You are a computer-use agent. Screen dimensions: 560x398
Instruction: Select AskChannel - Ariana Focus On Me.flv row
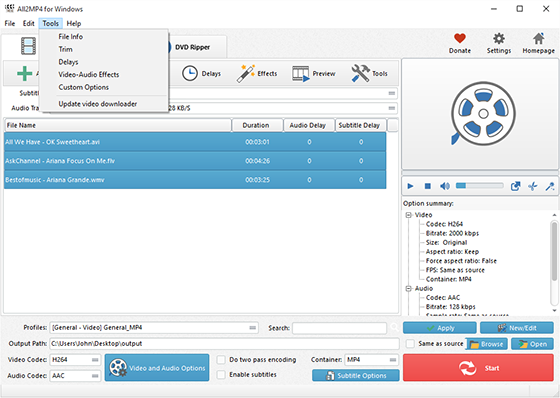pos(195,161)
